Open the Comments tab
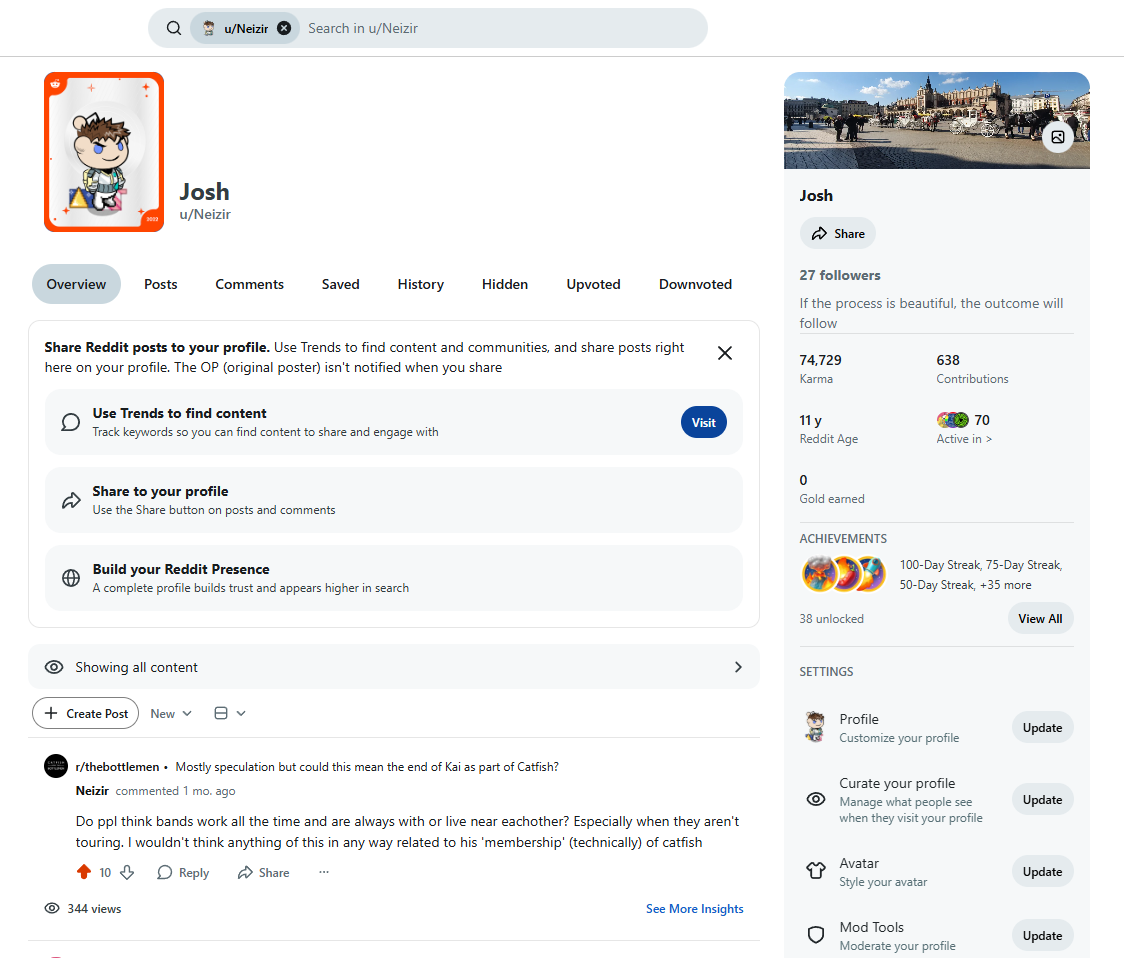 pos(249,284)
